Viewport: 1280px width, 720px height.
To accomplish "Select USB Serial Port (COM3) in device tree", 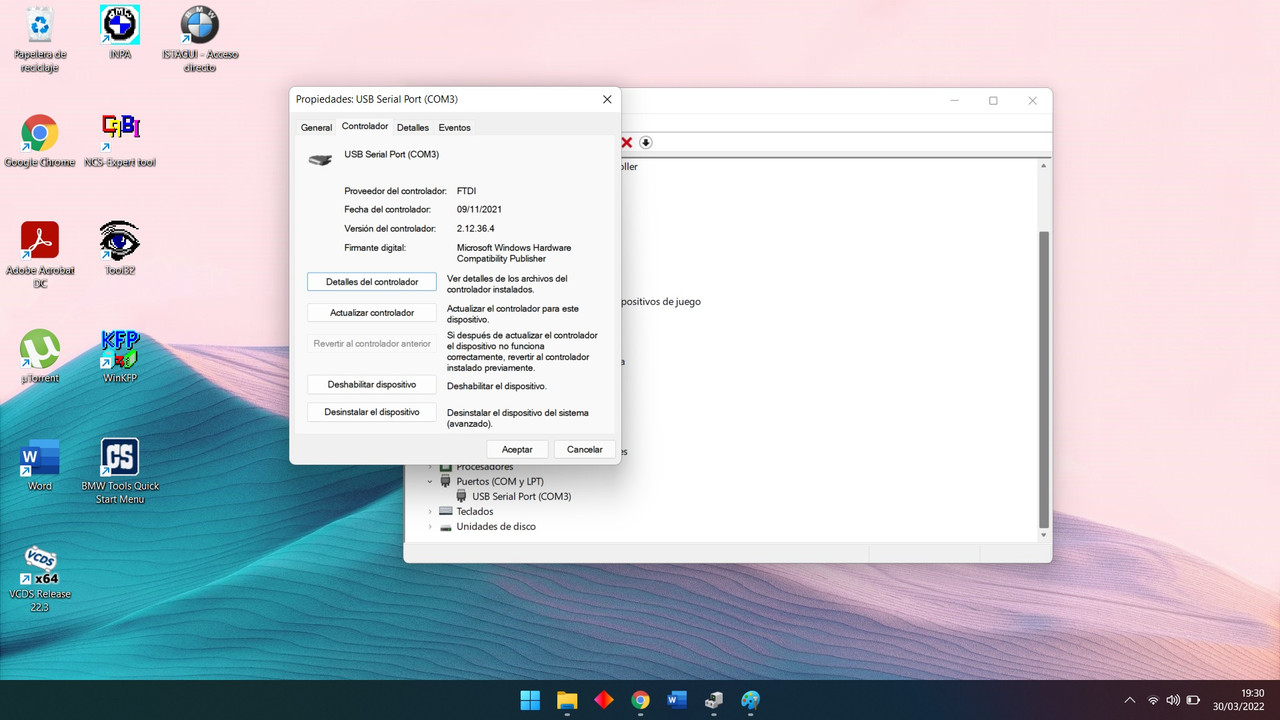I will tap(521, 497).
